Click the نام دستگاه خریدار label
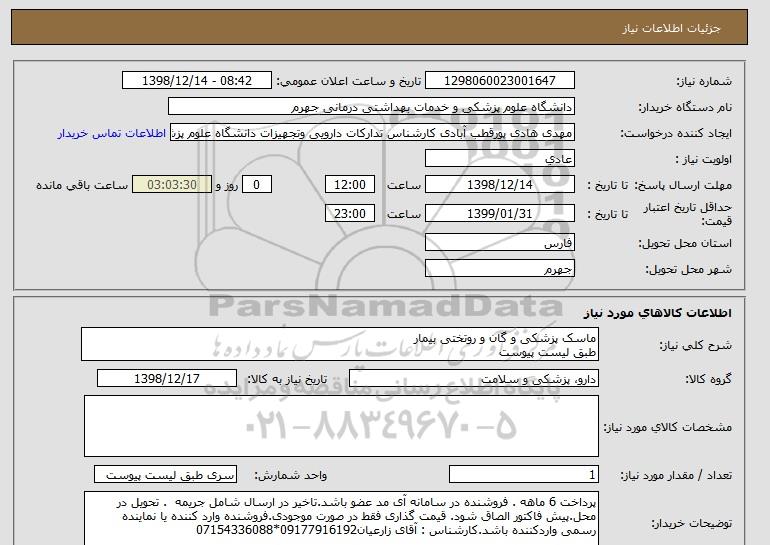The width and height of the screenshot is (770, 545). coord(685,107)
